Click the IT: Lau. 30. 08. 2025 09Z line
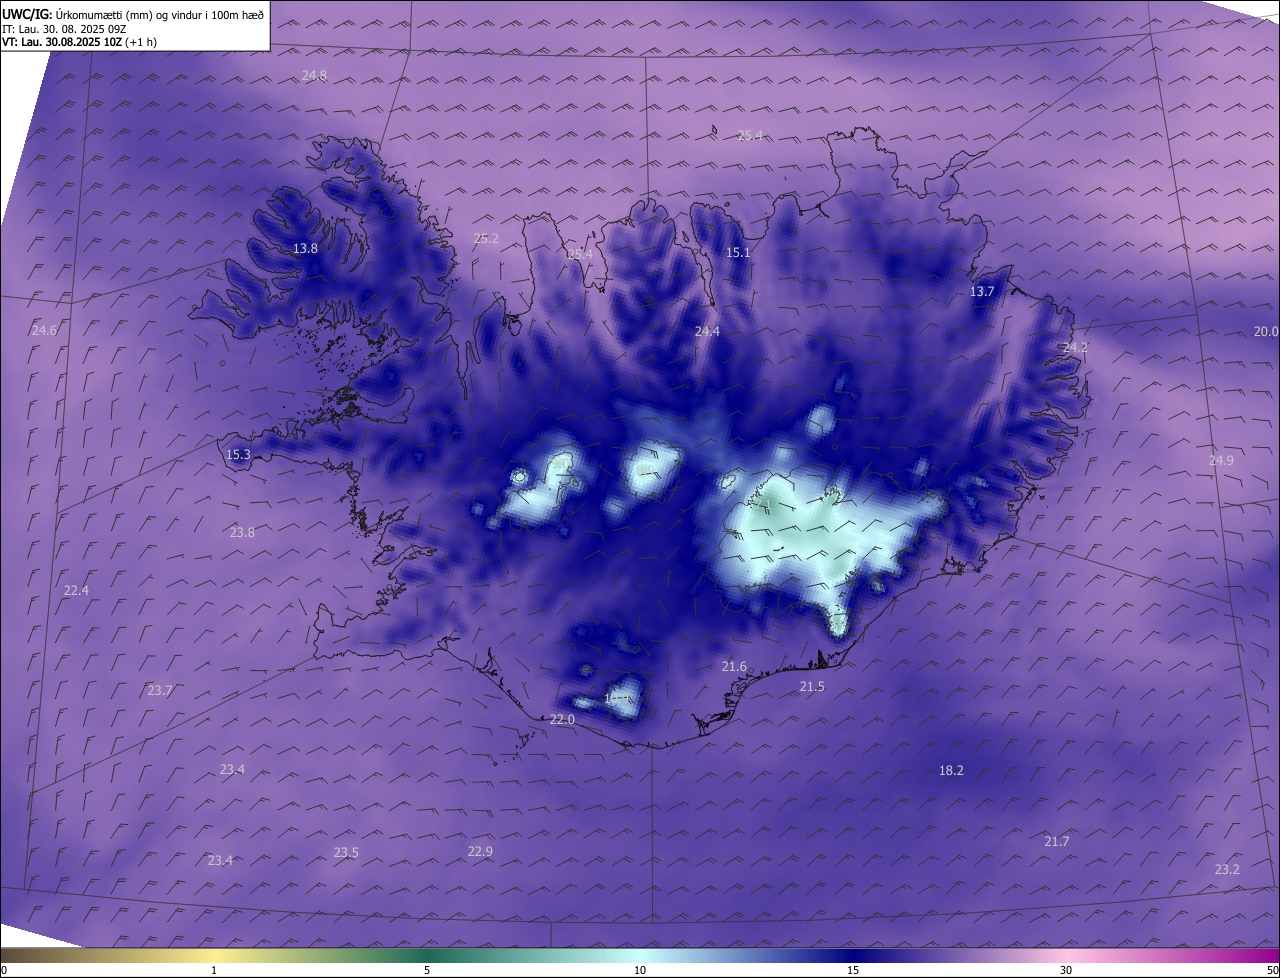The height and width of the screenshot is (978, 1280). (64, 29)
